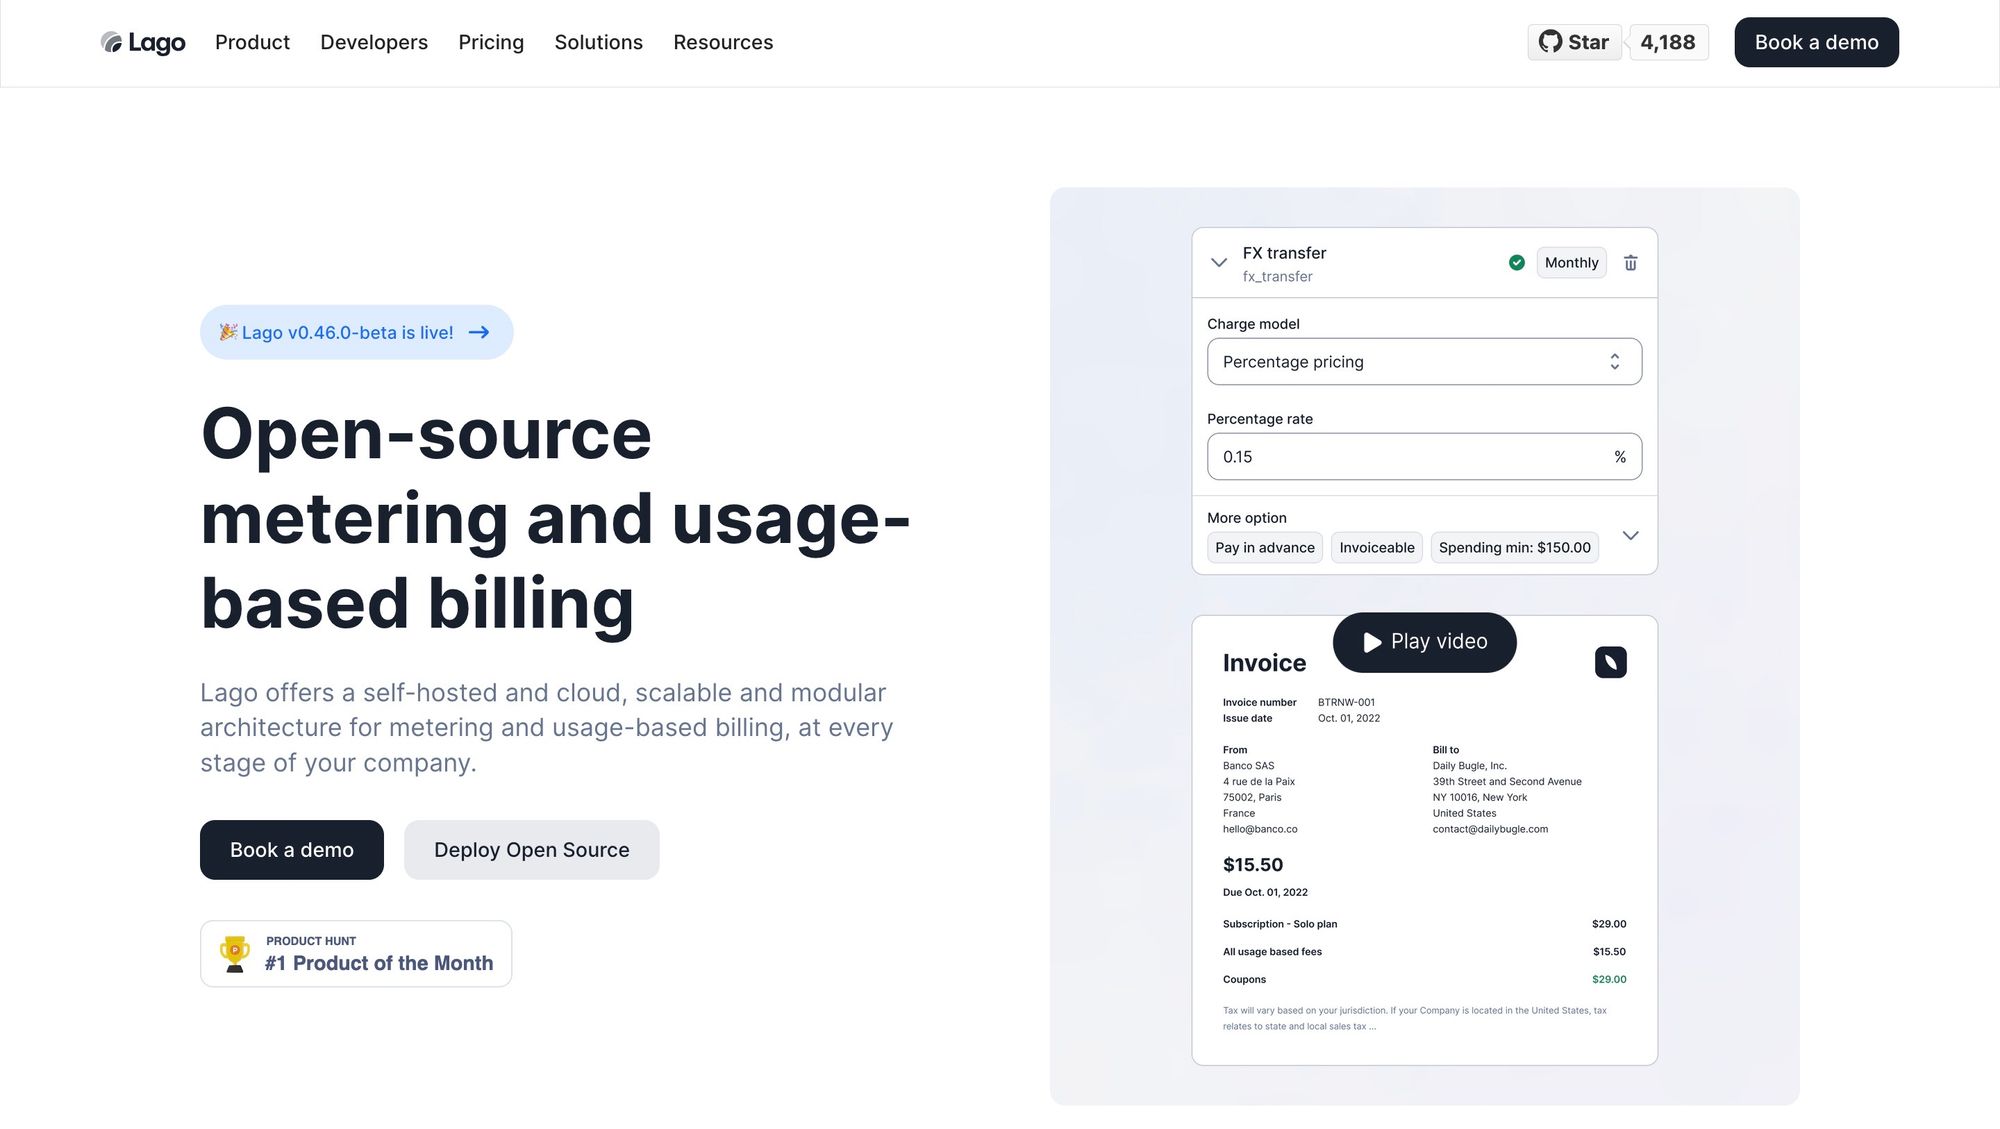
Task: Open the Product menu
Action: point(252,42)
